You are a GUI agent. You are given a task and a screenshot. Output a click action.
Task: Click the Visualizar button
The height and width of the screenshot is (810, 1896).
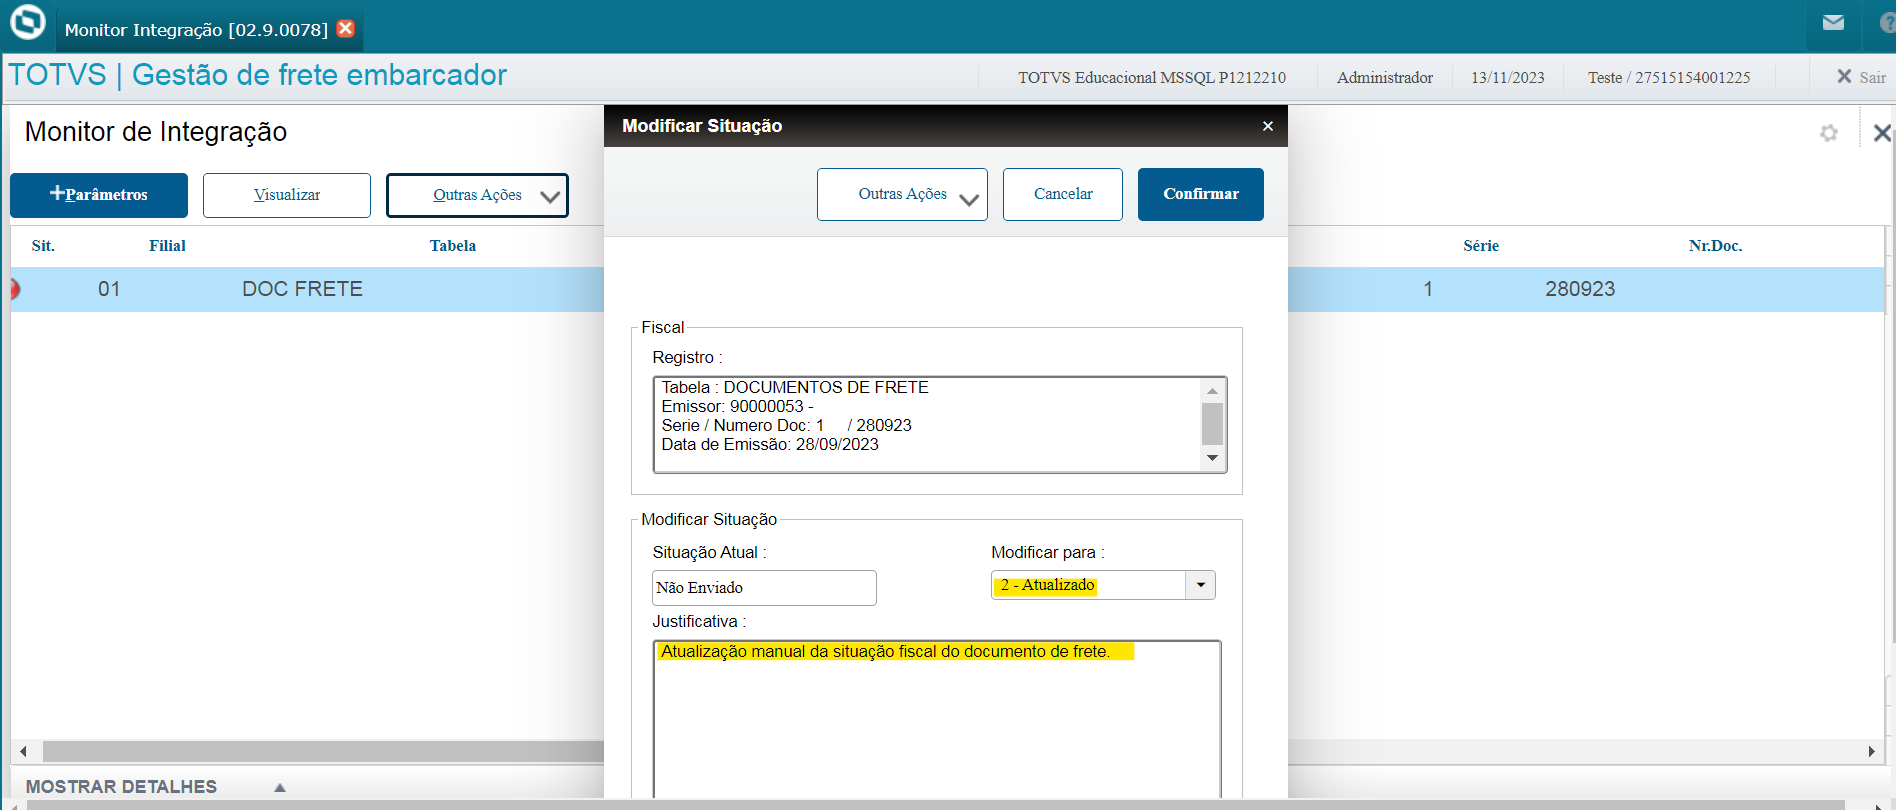(x=287, y=195)
